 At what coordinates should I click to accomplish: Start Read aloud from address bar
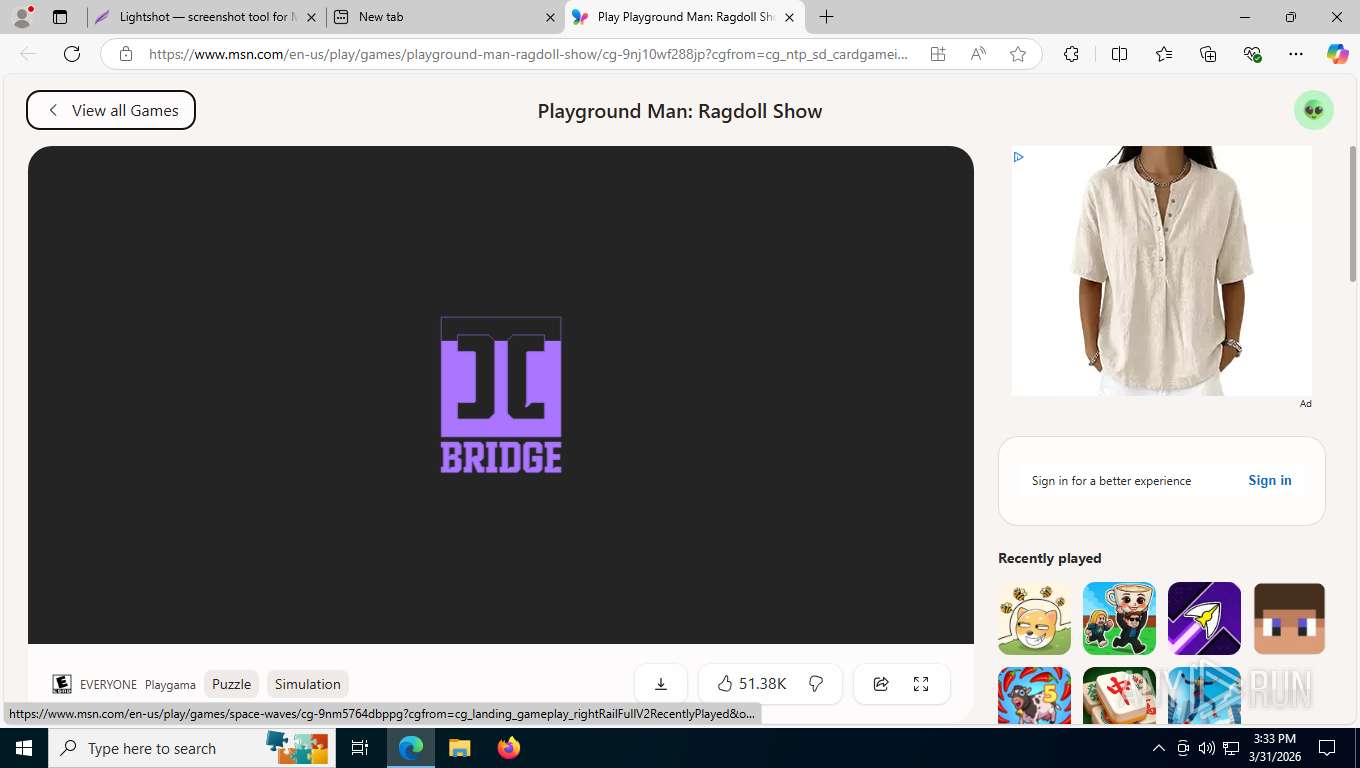[978, 54]
